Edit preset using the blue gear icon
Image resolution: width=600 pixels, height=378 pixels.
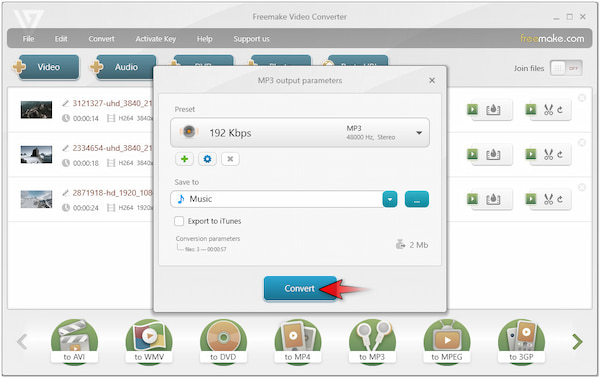click(207, 159)
